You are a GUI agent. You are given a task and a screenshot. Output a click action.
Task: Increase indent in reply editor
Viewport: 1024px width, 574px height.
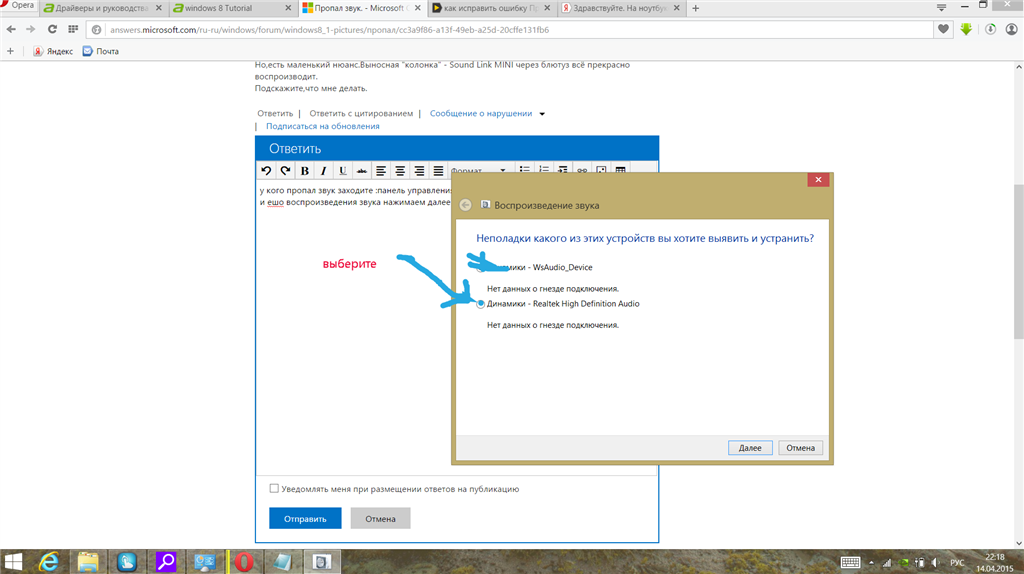point(562,169)
